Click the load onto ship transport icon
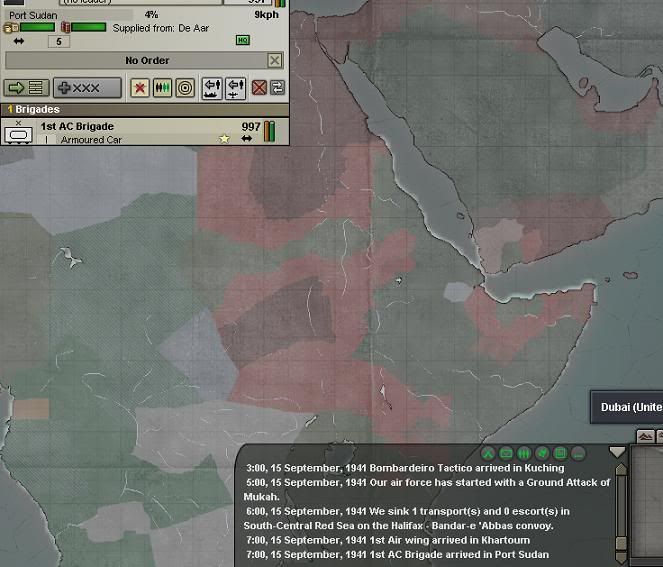Viewport: 663px width, 567px height. [212, 88]
